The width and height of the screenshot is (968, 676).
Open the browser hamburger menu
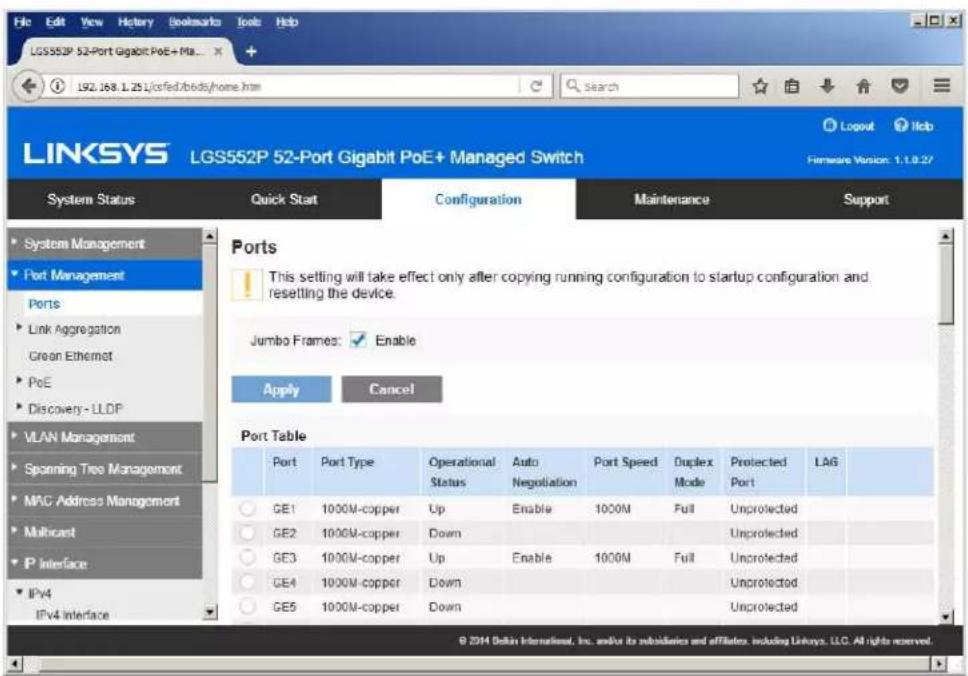941,85
